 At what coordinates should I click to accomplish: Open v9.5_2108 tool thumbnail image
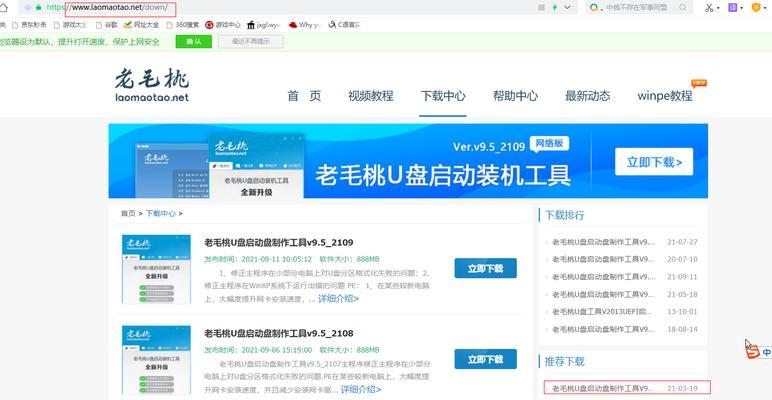tap(156, 360)
